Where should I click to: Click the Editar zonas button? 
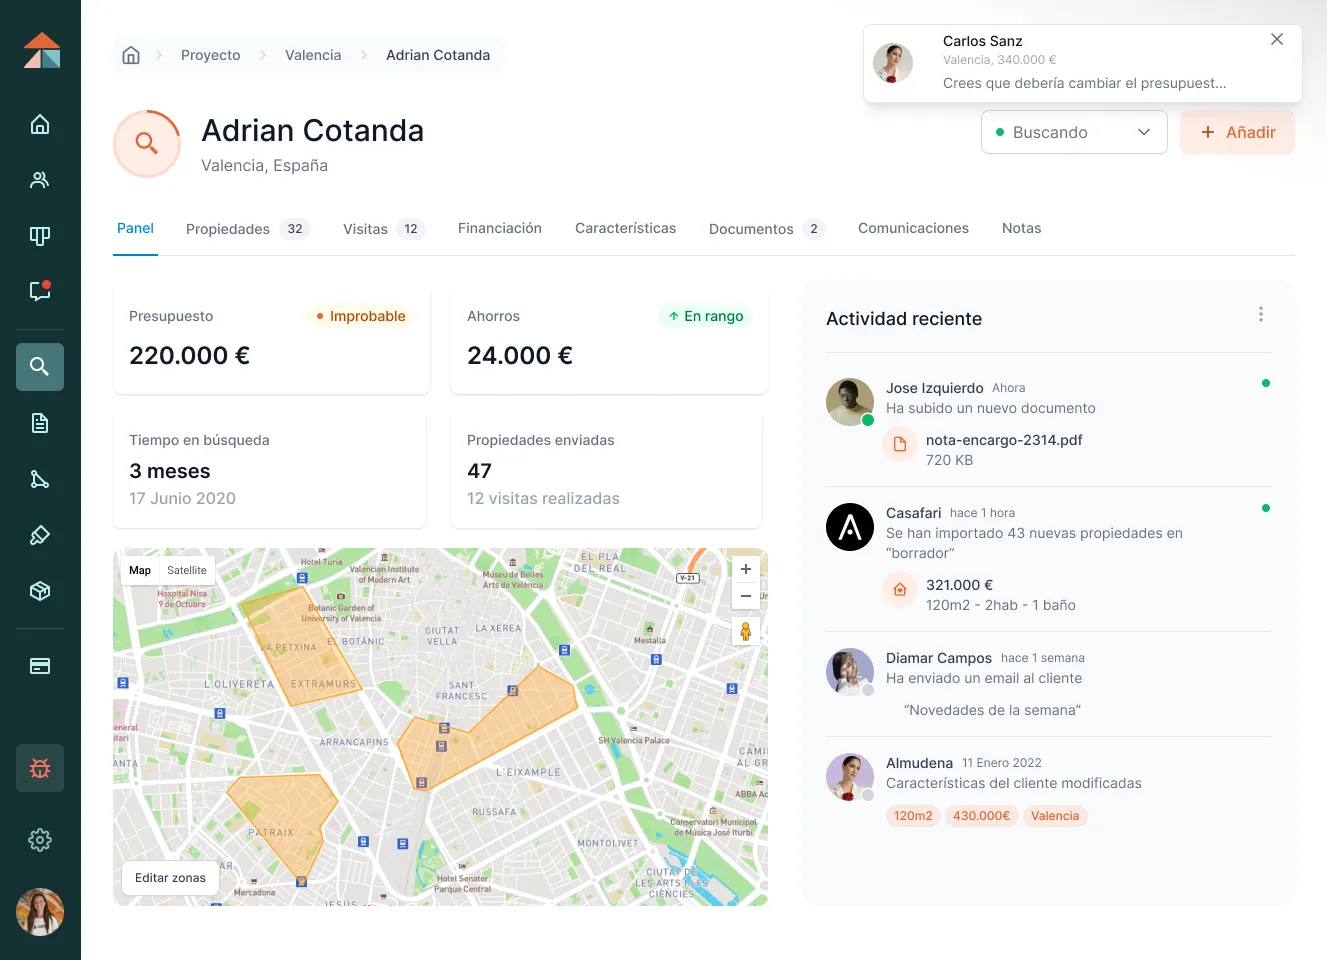[x=170, y=878]
